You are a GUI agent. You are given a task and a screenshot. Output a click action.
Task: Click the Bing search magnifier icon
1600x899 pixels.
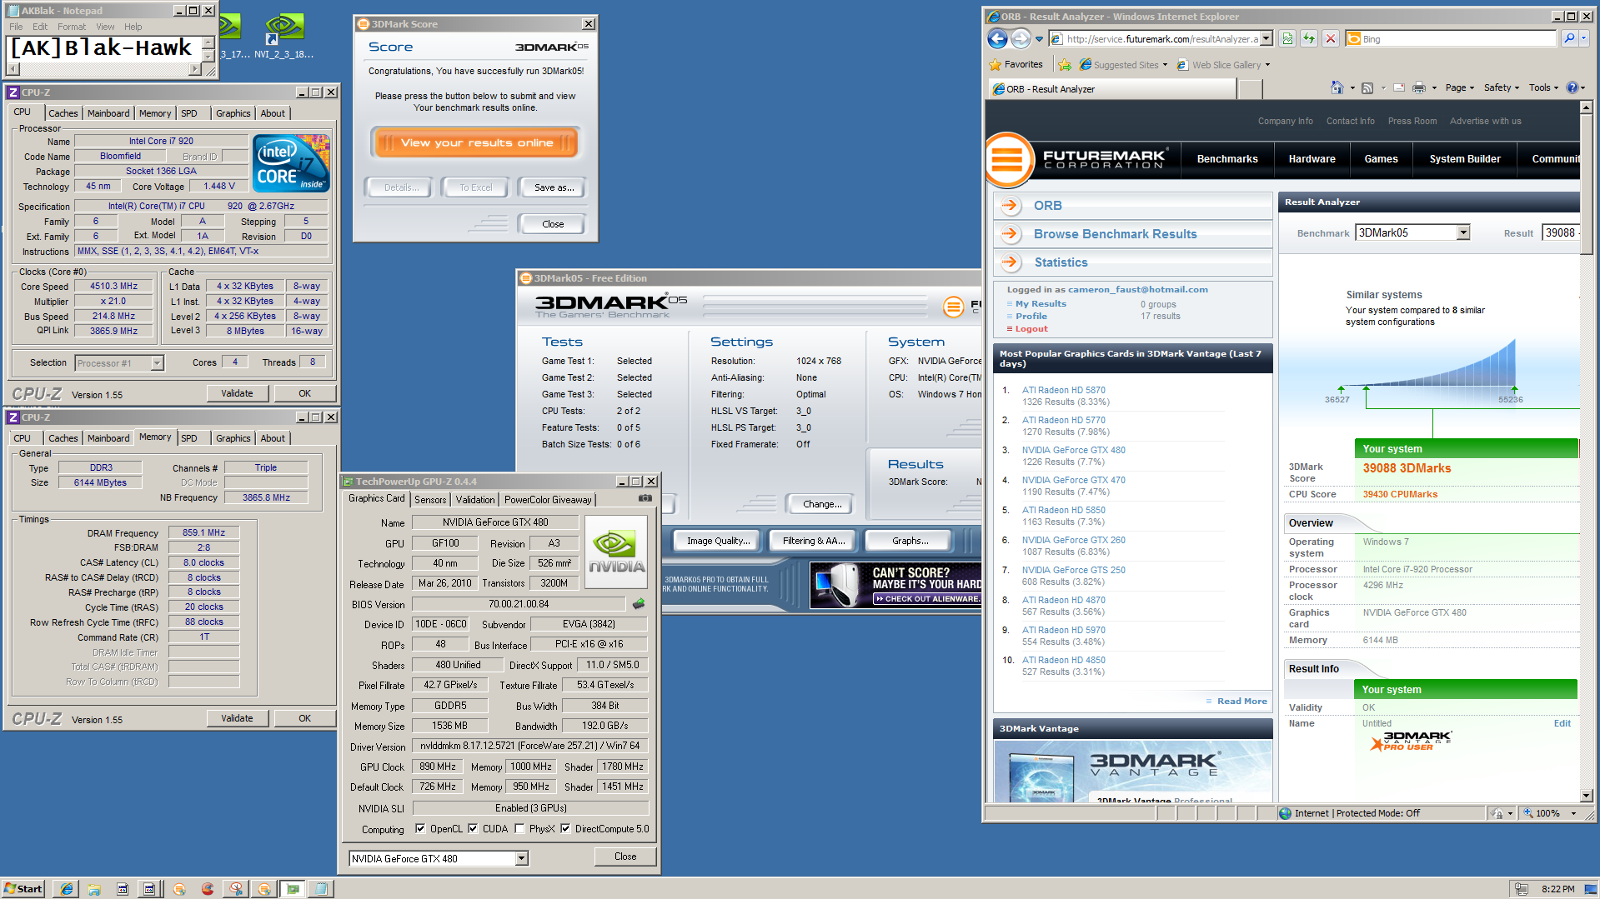pos(1568,38)
